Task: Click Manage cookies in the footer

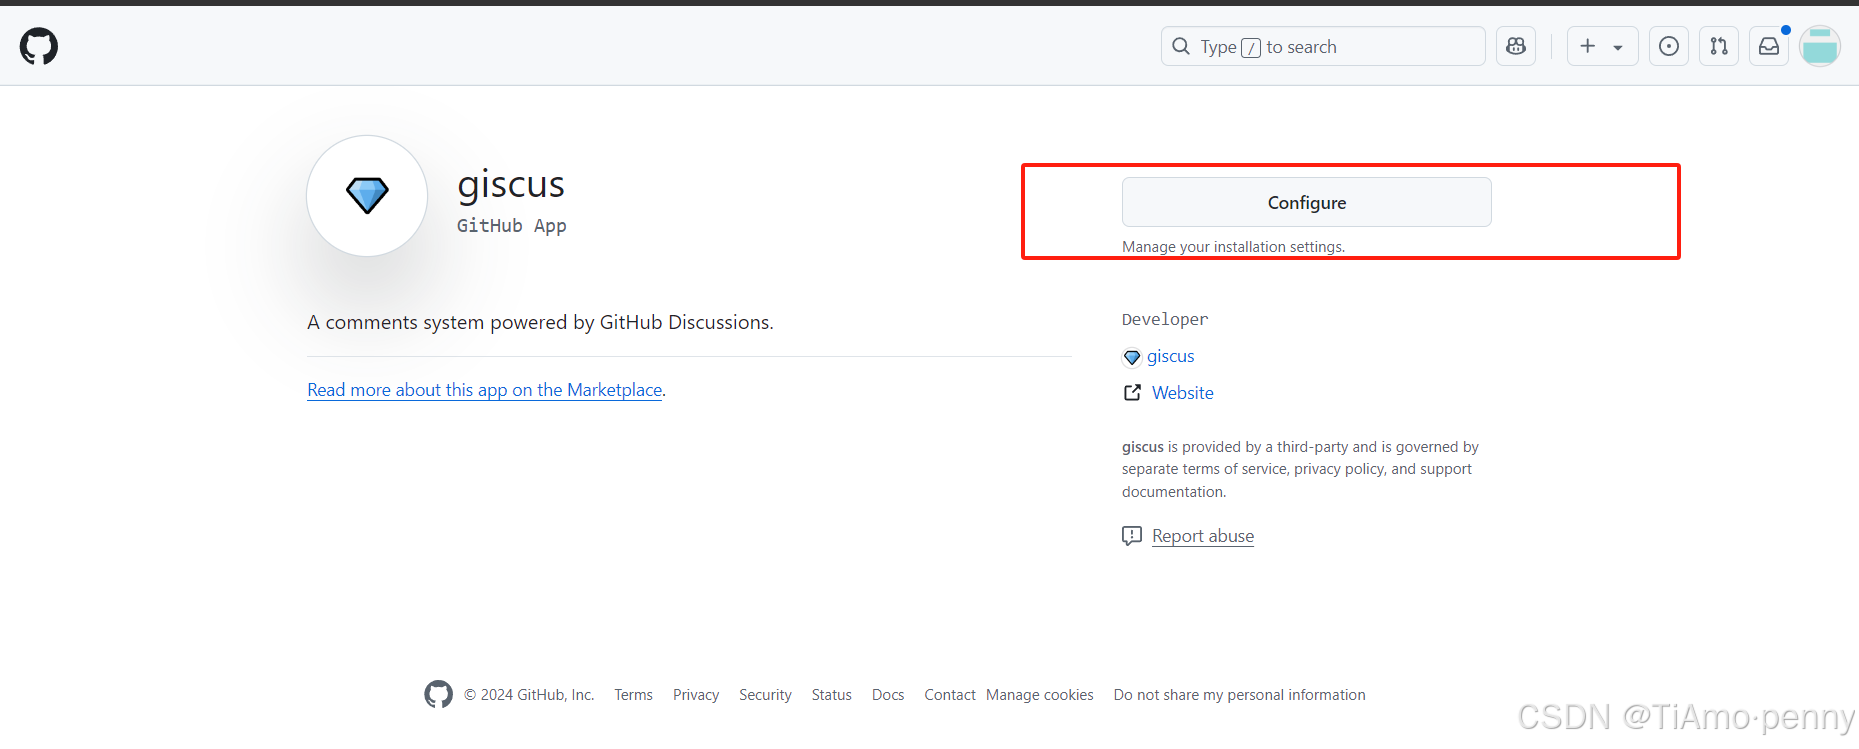Action: point(1039,695)
